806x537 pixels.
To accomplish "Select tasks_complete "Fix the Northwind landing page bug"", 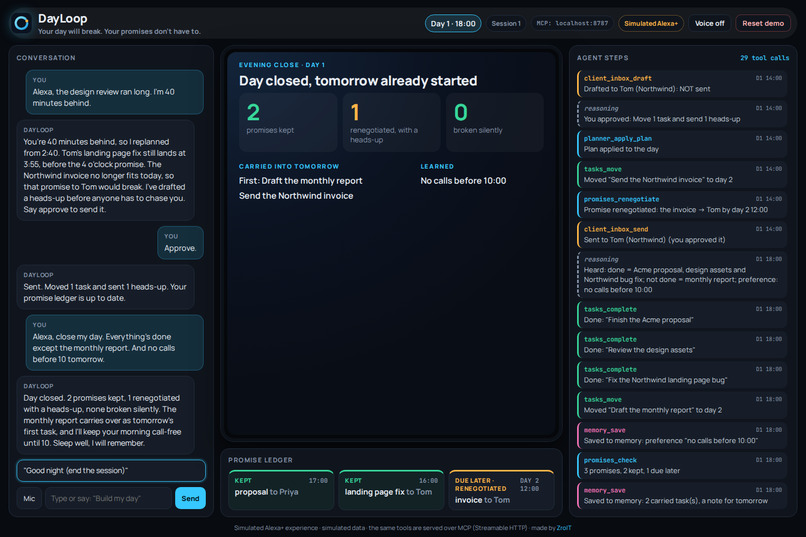I will [x=682, y=375].
